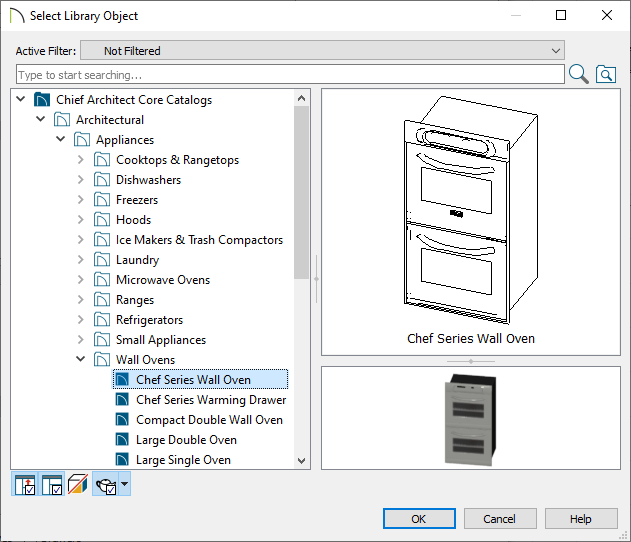Viewport: 631px width, 542px height.
Task: Click the Microwave Ovens folder icon
Action: click(102, 280)
